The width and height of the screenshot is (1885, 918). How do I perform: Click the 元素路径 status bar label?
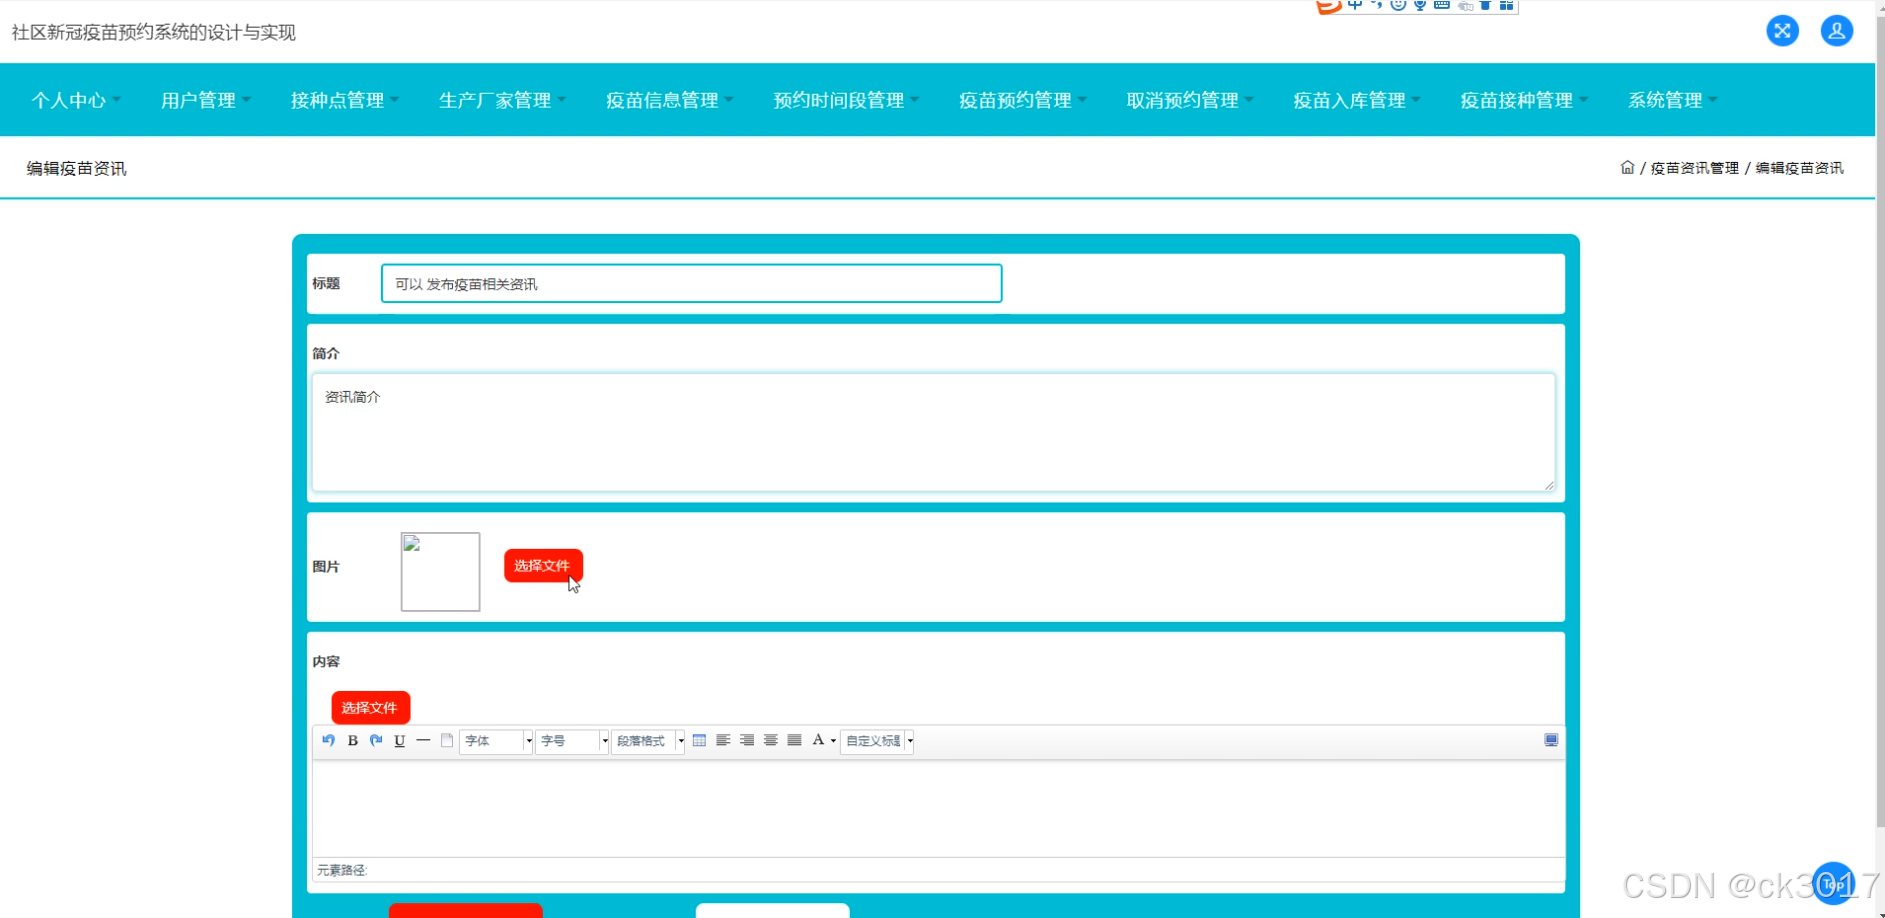point(342,871)
